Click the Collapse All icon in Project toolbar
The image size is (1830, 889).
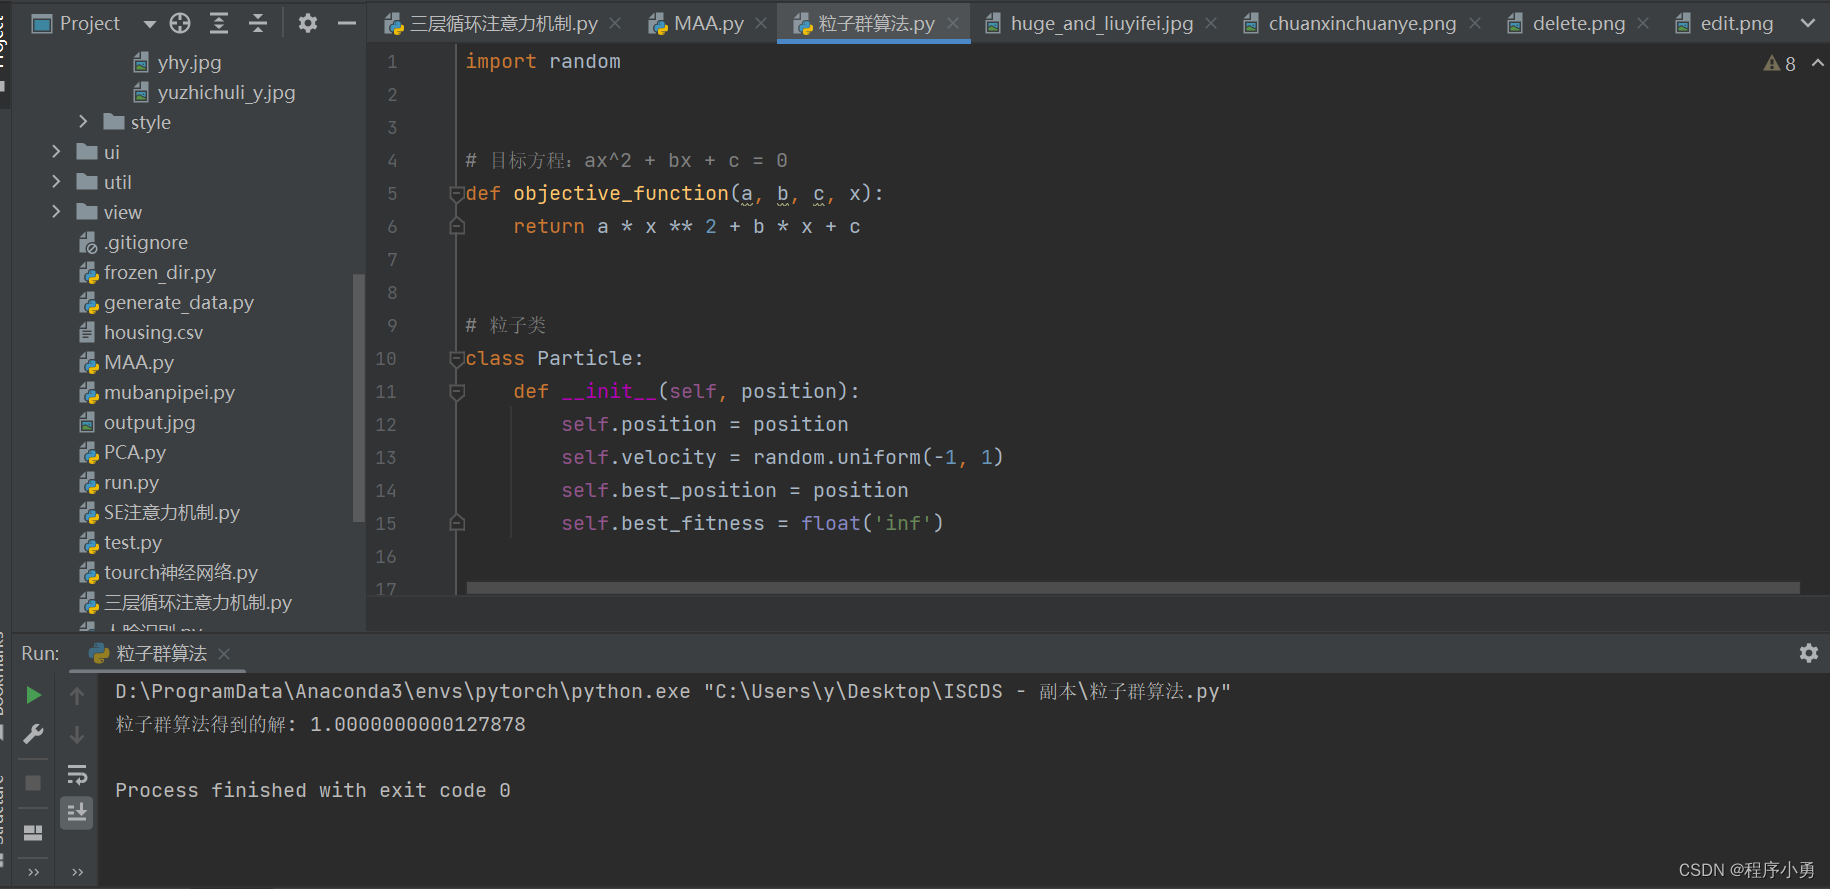[258, 23]
